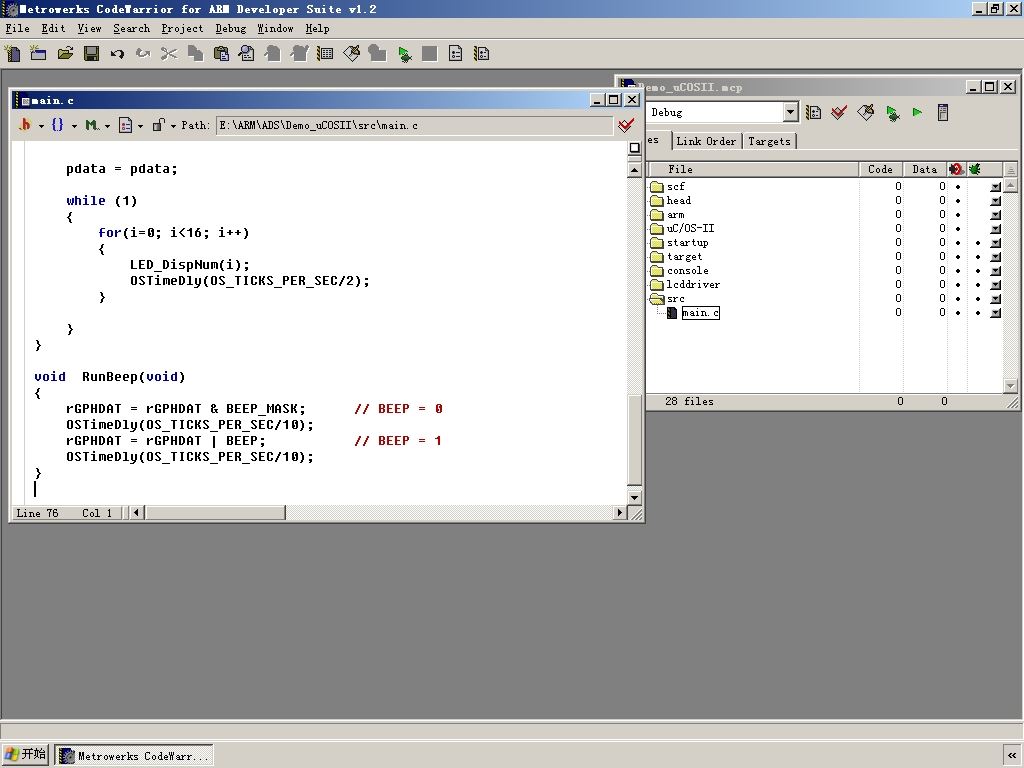Toggle the debug dot for the uC/OS-II row

click(x=958, y=229)
